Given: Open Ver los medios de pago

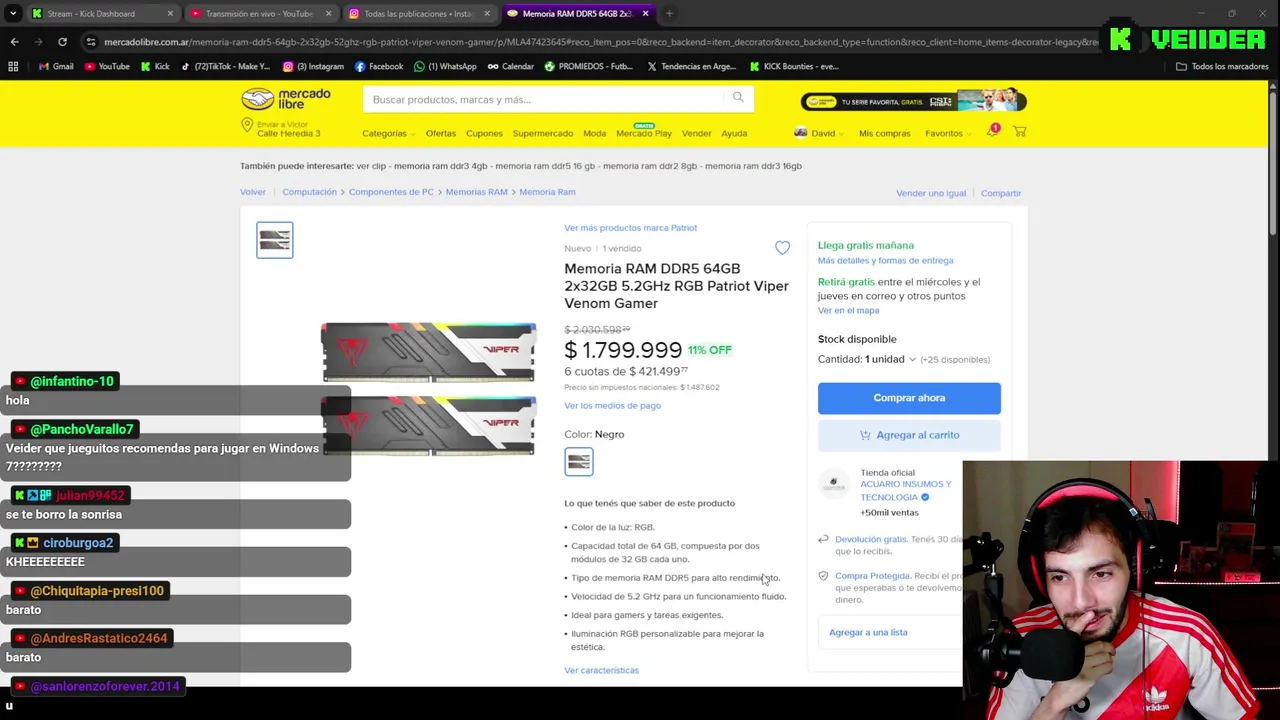Looking at the screenshot, I should [612, 405].
